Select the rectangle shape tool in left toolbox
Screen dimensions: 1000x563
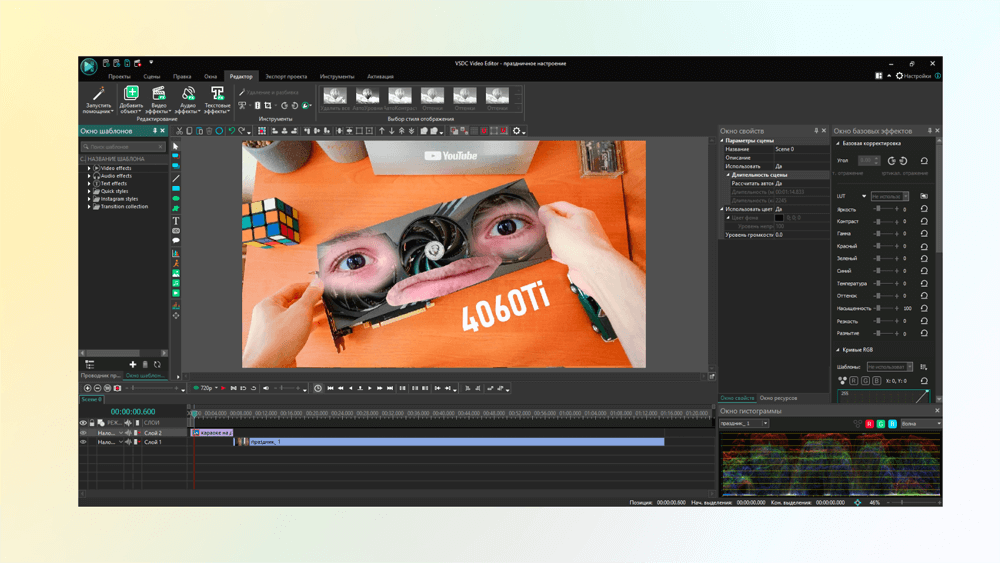pos(176,189)
